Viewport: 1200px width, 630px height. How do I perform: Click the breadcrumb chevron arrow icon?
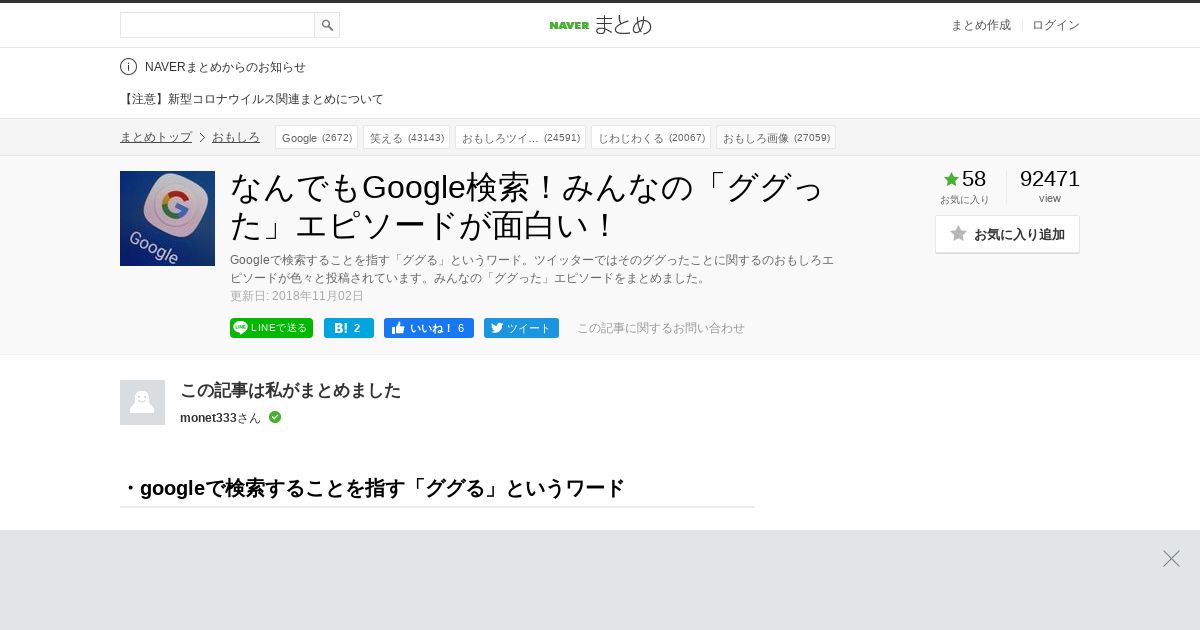(x=202, y=137)
